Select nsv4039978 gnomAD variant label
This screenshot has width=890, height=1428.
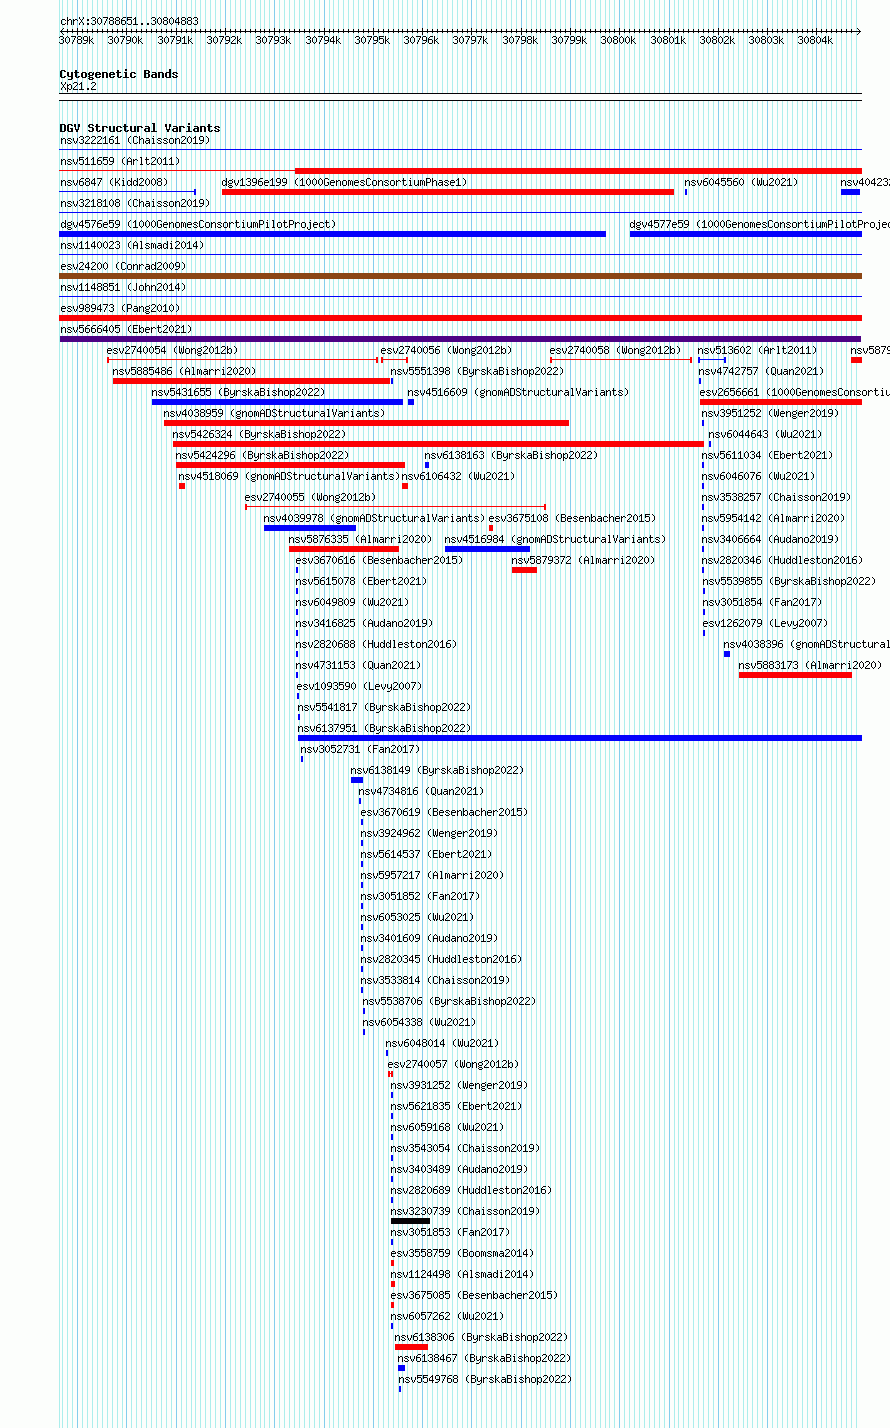tap(374, 519)
